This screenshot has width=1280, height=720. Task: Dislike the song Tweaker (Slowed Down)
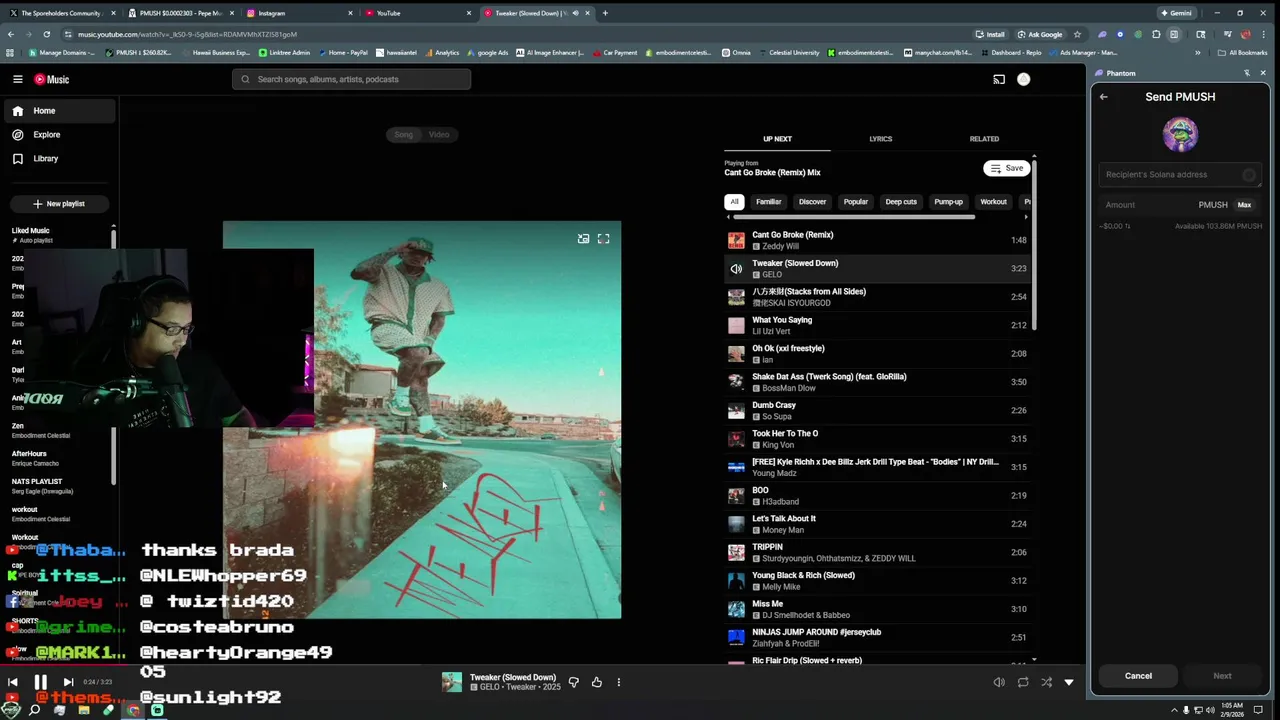point(573,682)
